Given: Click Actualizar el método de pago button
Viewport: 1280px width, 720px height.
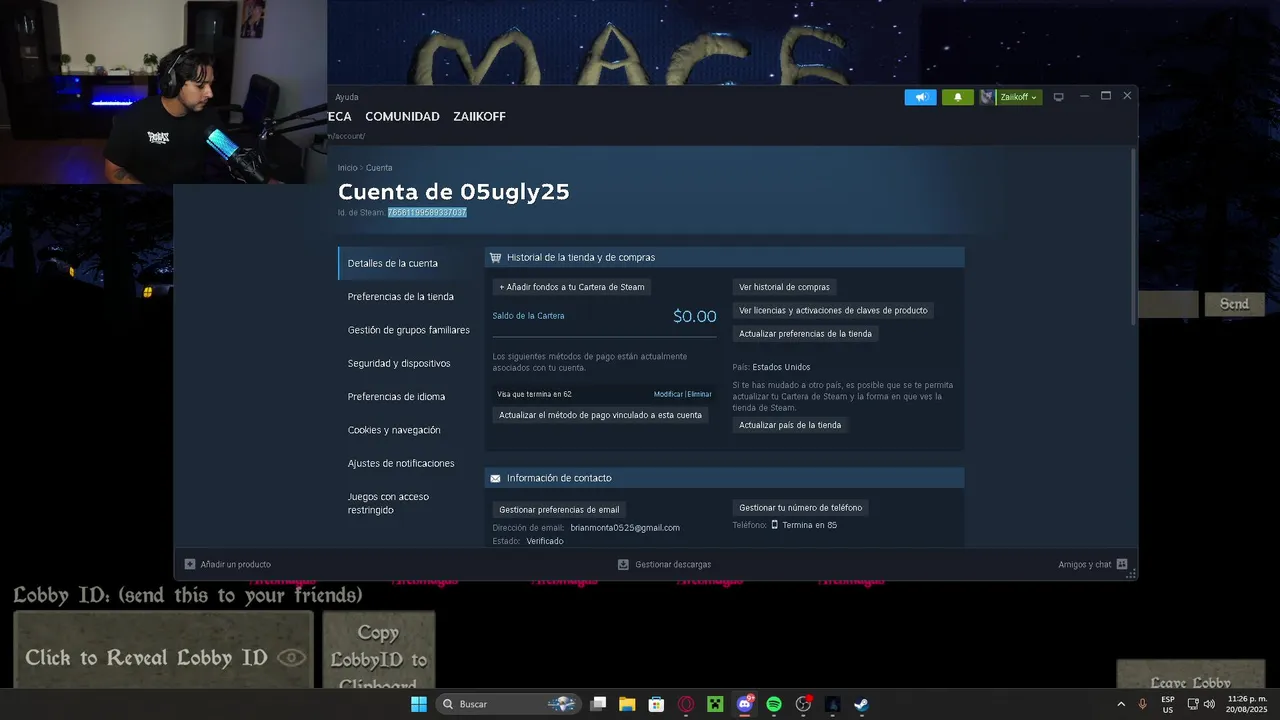Looking at the screenshot, I should pos(600,415).
